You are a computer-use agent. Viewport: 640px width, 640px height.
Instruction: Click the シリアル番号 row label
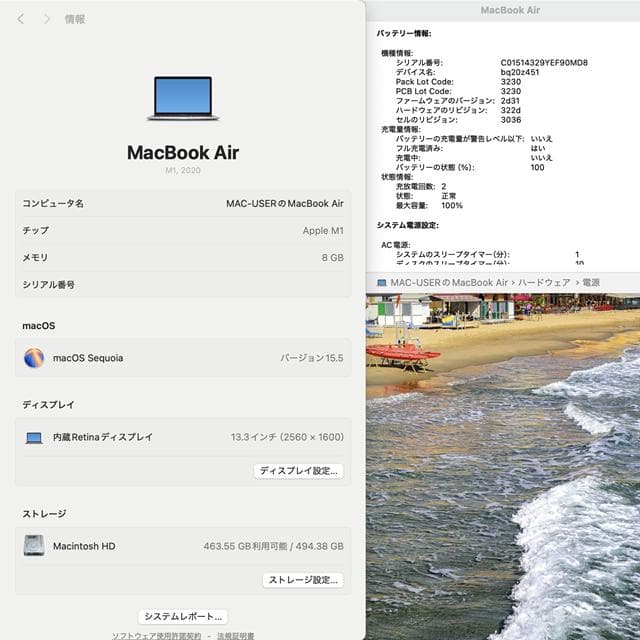[49, 285]
